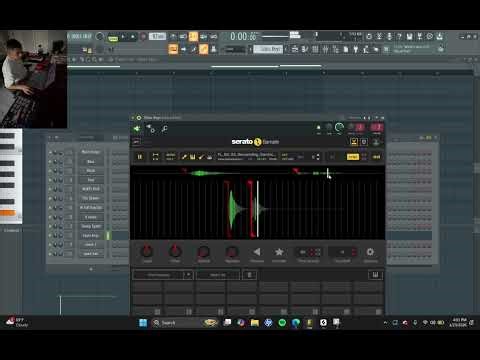Open Microsoft Edge from the taskbar
480x360 pixels.
pyautogui.click(x=296, y=323)
